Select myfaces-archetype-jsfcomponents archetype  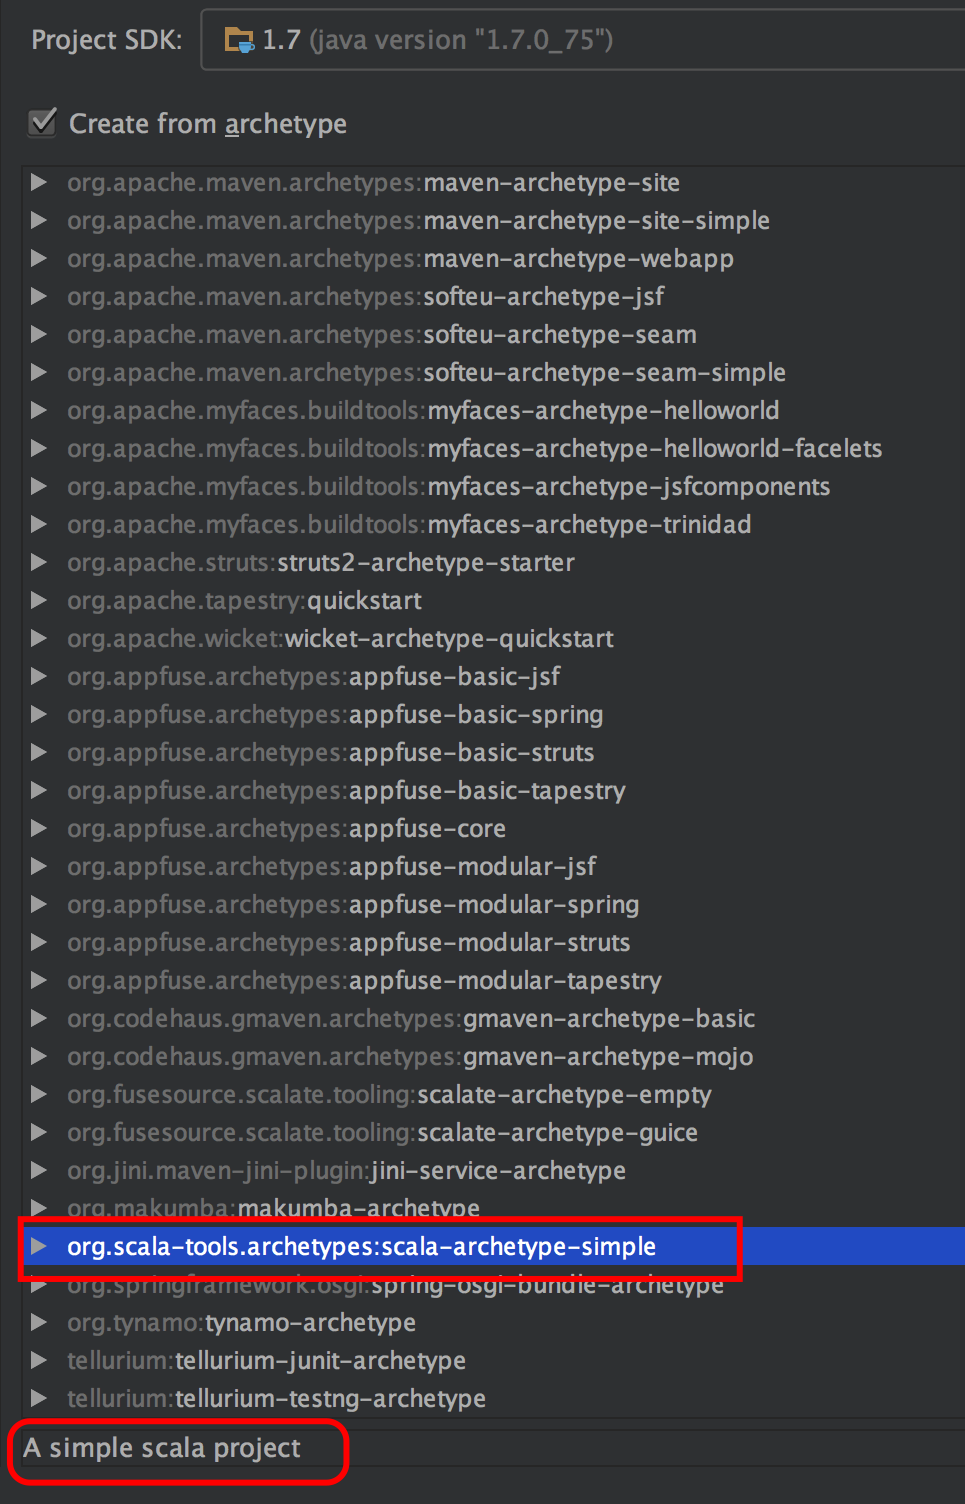(x=449, y=486)
